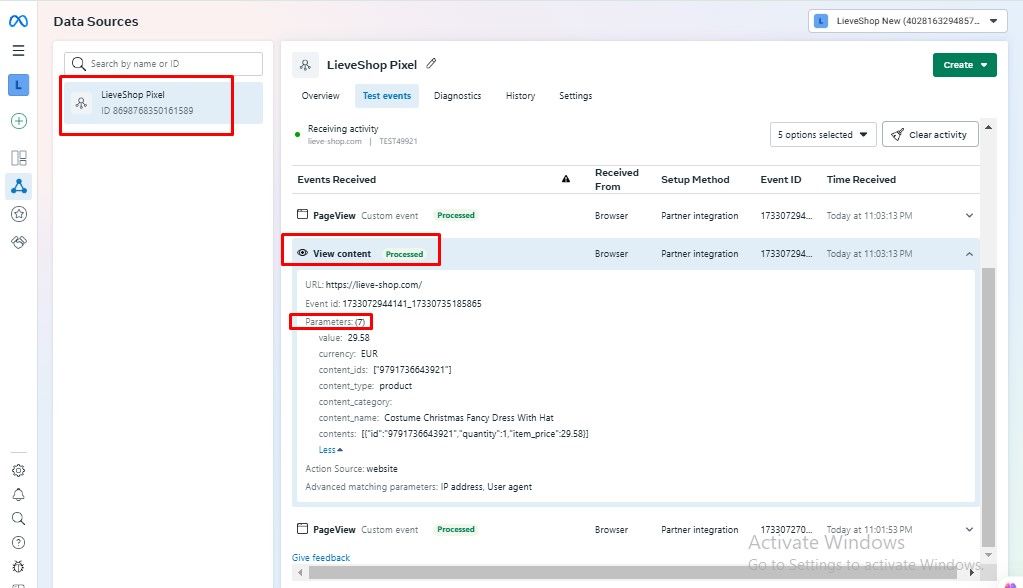
Task: Click the TEST49921 test code text
Action: point(398,141)
